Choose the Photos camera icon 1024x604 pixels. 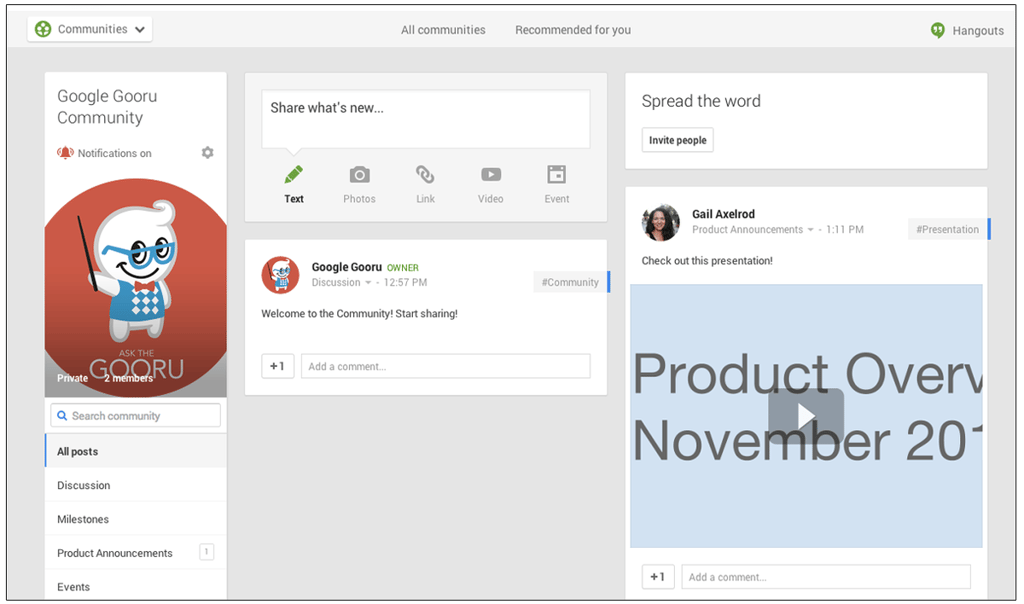point(359,175)
